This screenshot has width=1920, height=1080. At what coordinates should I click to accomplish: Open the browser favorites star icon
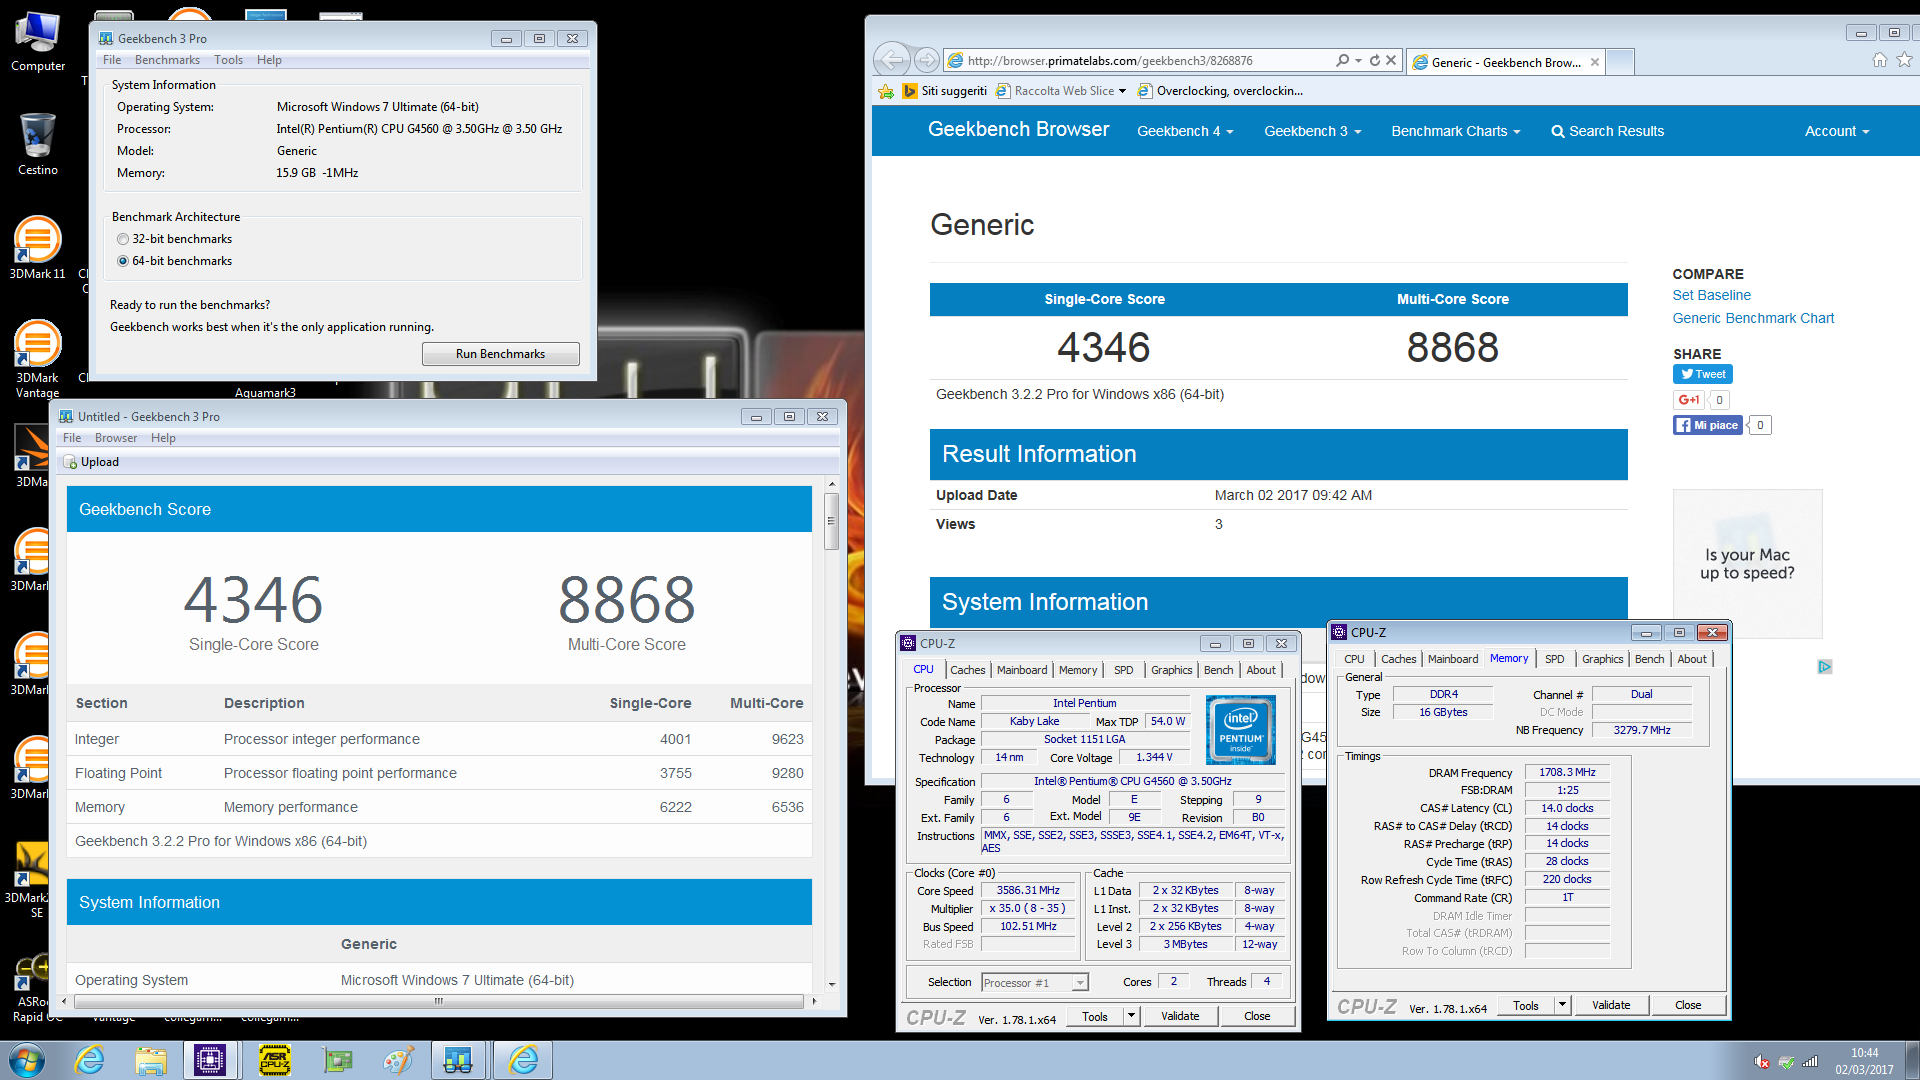(x=1905, y=60)
